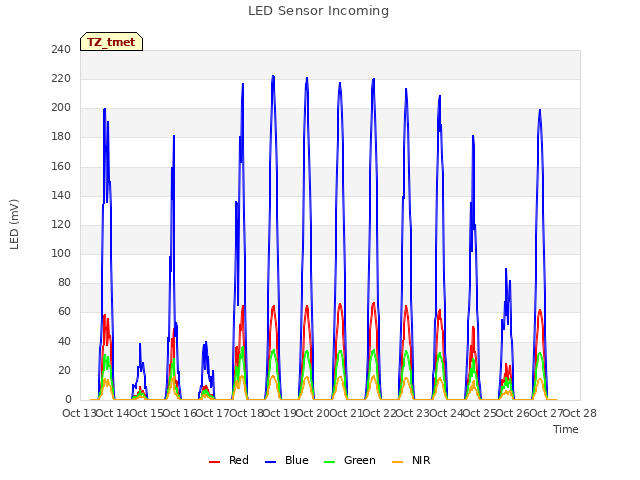Image resolution: width=640 pixels, height=480 pixels.
Task: Click the red legend color marker
Action: point(214,462)
